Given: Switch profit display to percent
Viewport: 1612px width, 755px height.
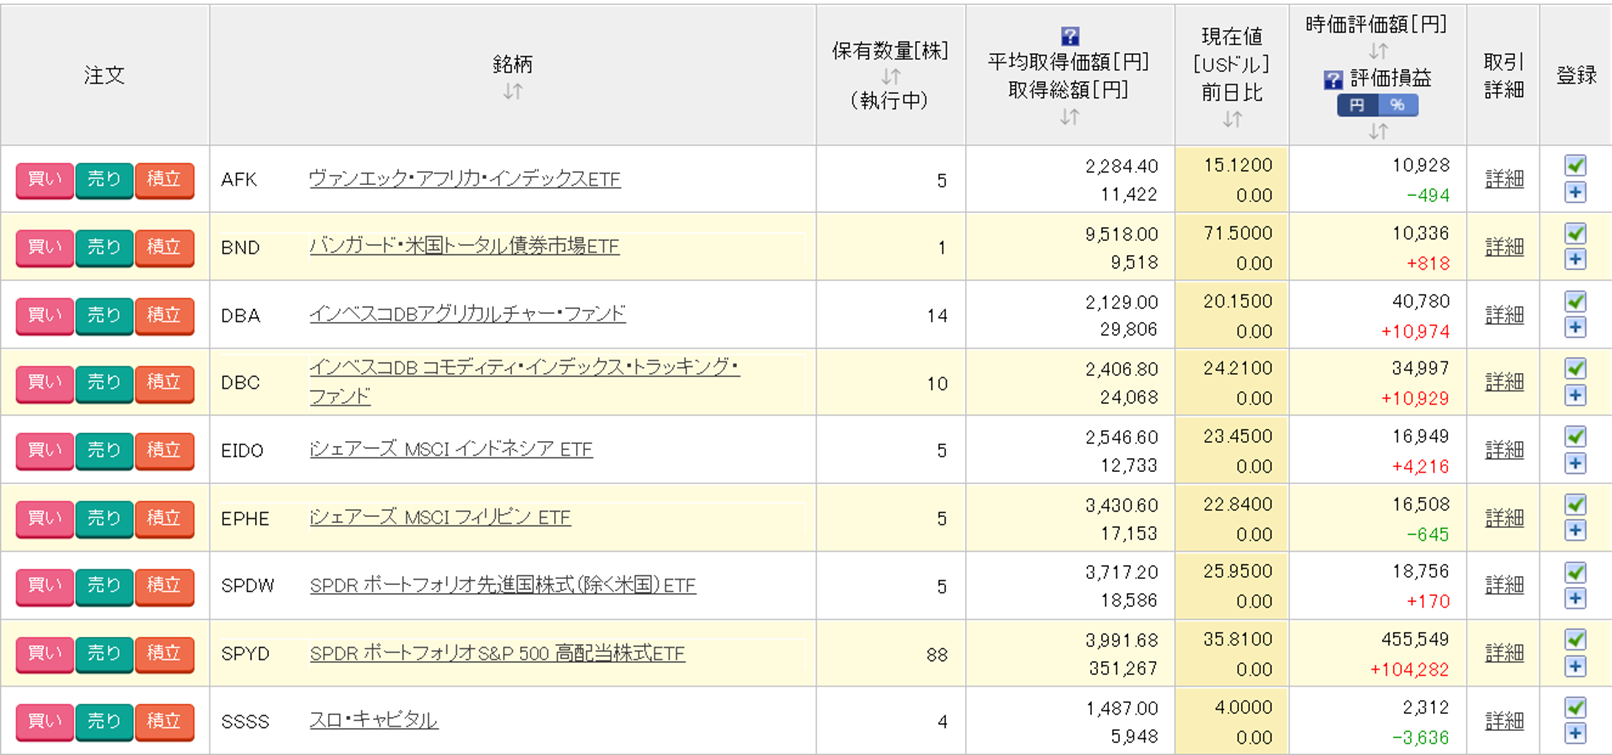Looking at the screenshot, I should point(1397,105).
